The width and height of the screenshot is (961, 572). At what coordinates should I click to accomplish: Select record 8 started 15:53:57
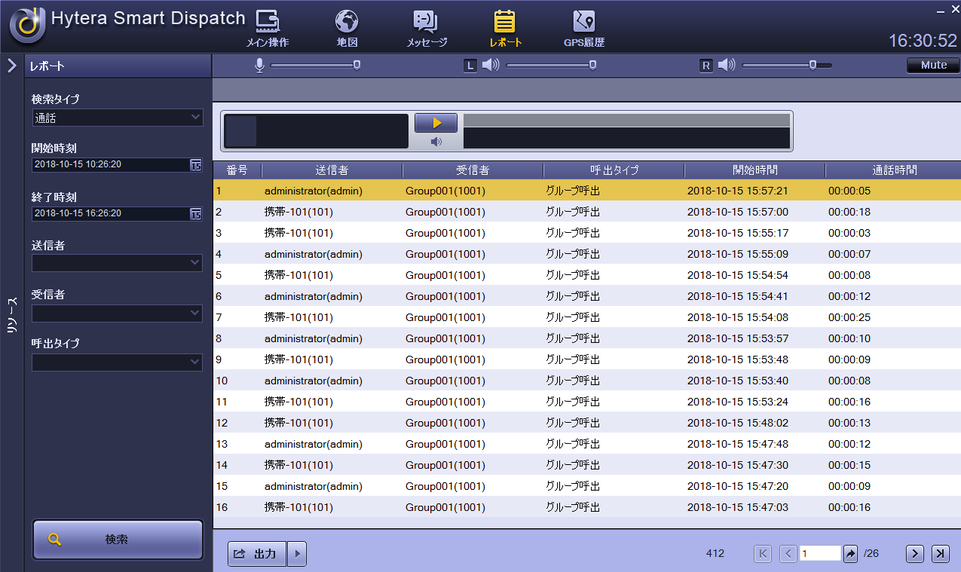(587, 338)
